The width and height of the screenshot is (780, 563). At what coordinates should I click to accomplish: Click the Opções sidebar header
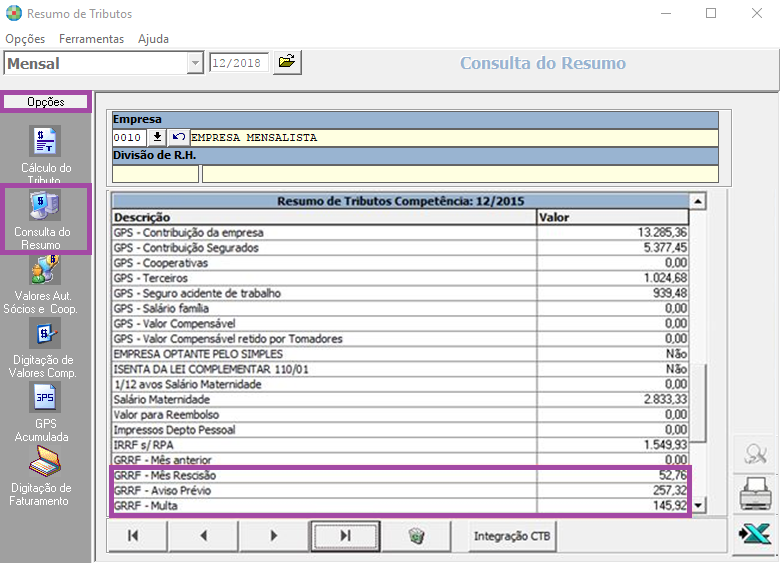click(x=46, y=102)
